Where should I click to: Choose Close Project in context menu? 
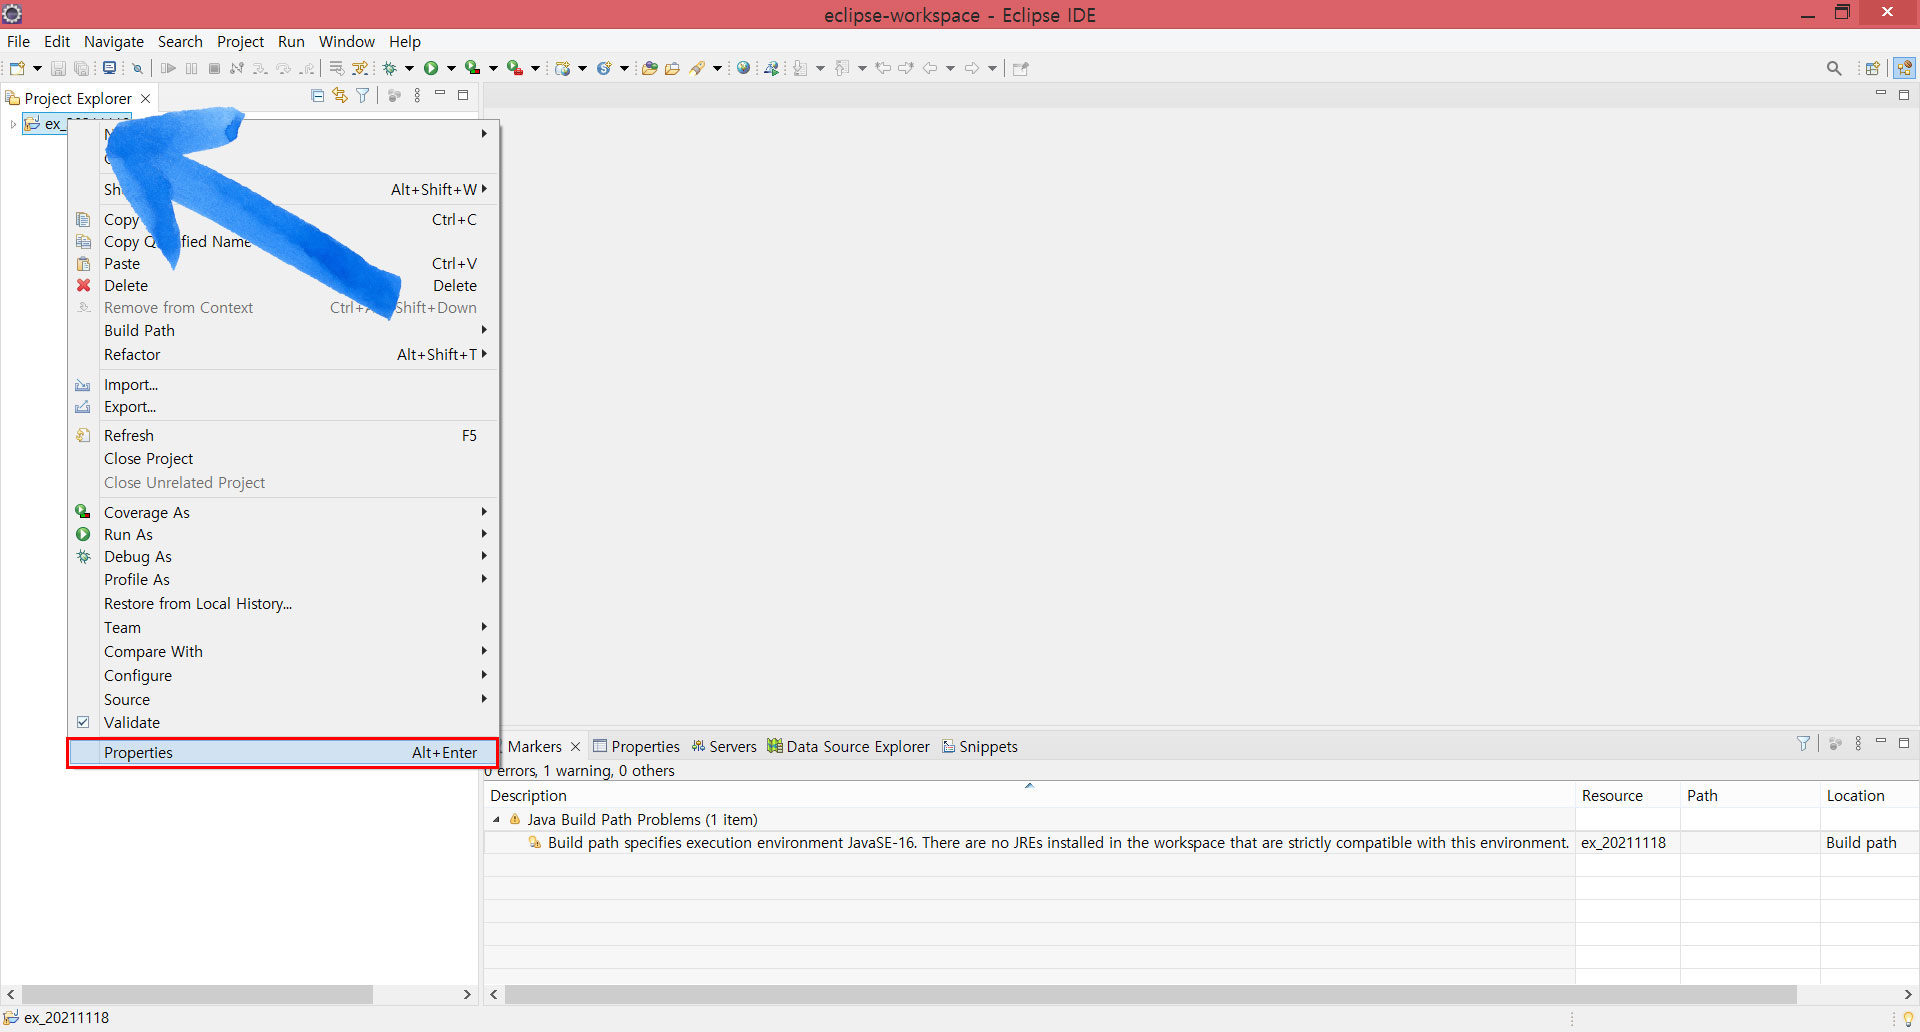click(x=284, y=458)
